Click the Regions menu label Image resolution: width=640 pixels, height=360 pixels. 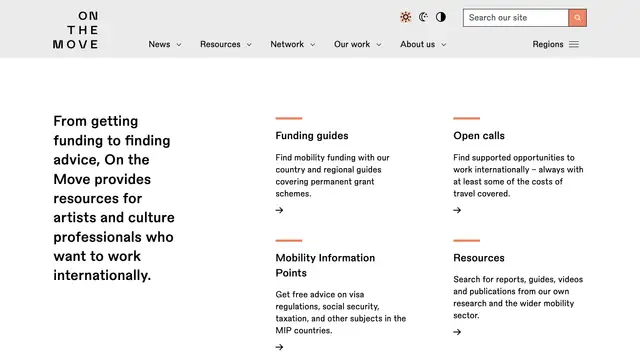click(548, 44)
